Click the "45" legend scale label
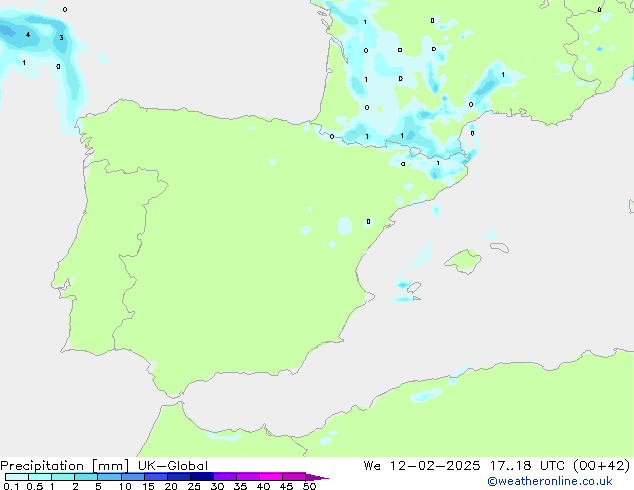 click(x=286, y=486)
